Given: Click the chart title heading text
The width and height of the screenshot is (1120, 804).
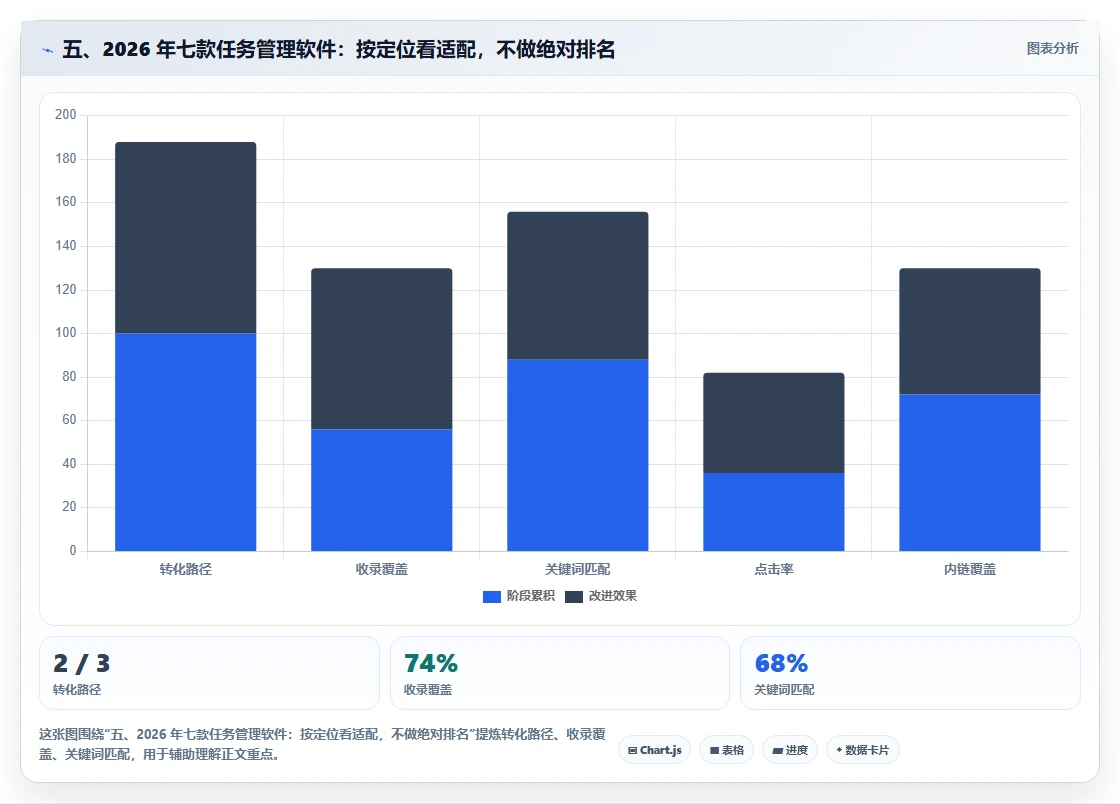Looking at the screenshot, I should coord(339,49).
